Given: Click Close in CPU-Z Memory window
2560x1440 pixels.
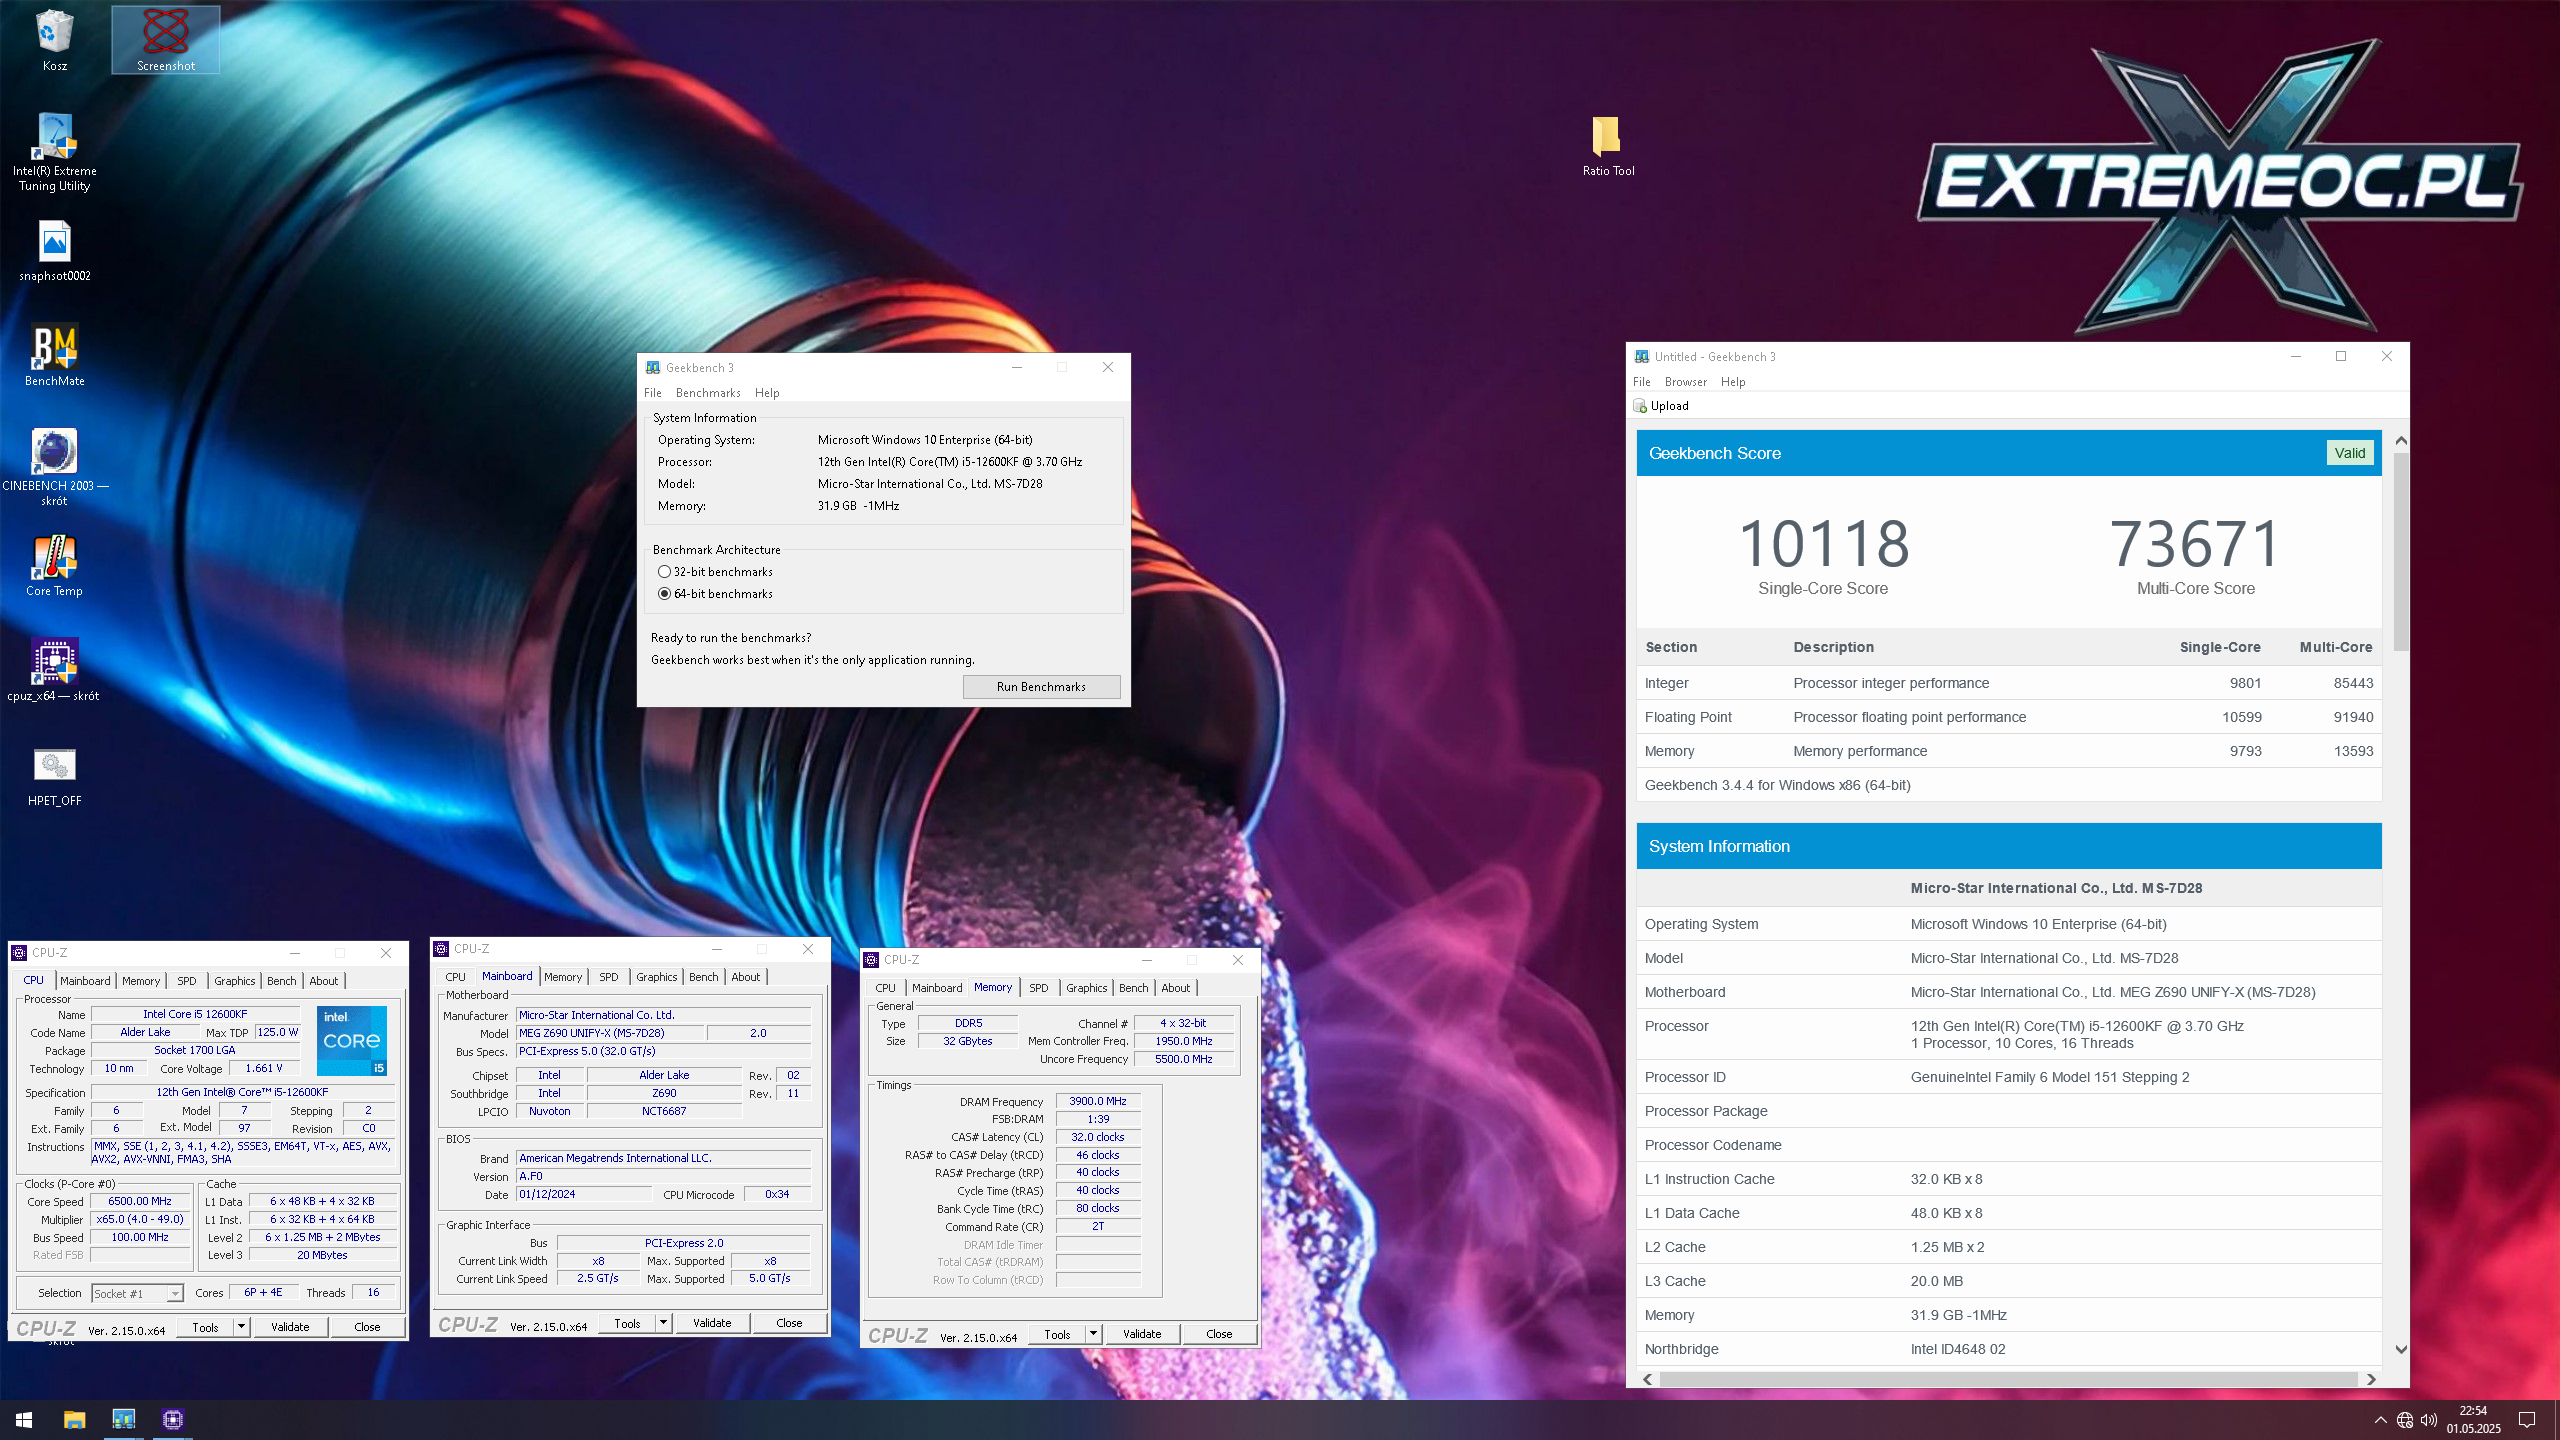Looking at the screenshot, I should pos(1219,1334).
